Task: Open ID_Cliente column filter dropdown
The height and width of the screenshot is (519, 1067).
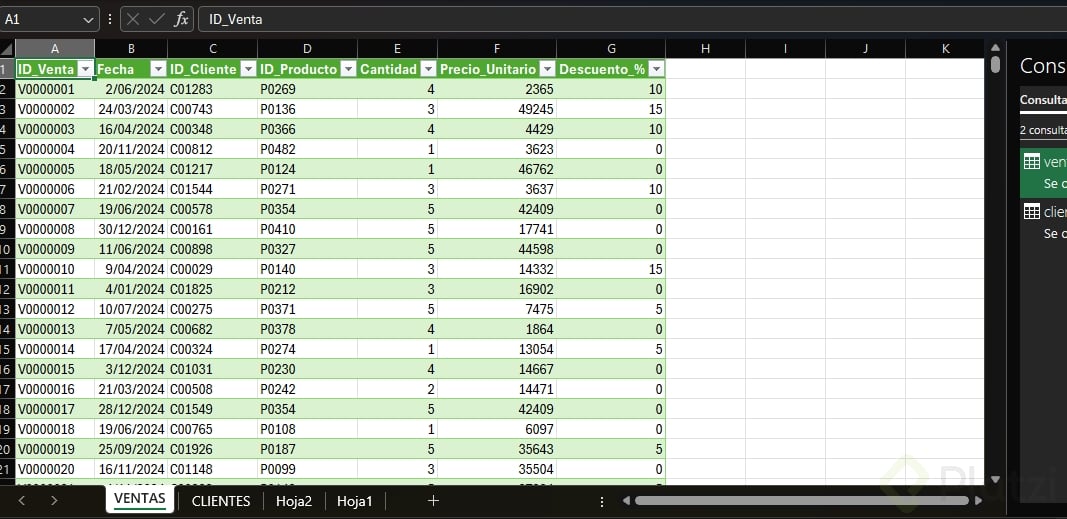Action: tap(248, 69)
